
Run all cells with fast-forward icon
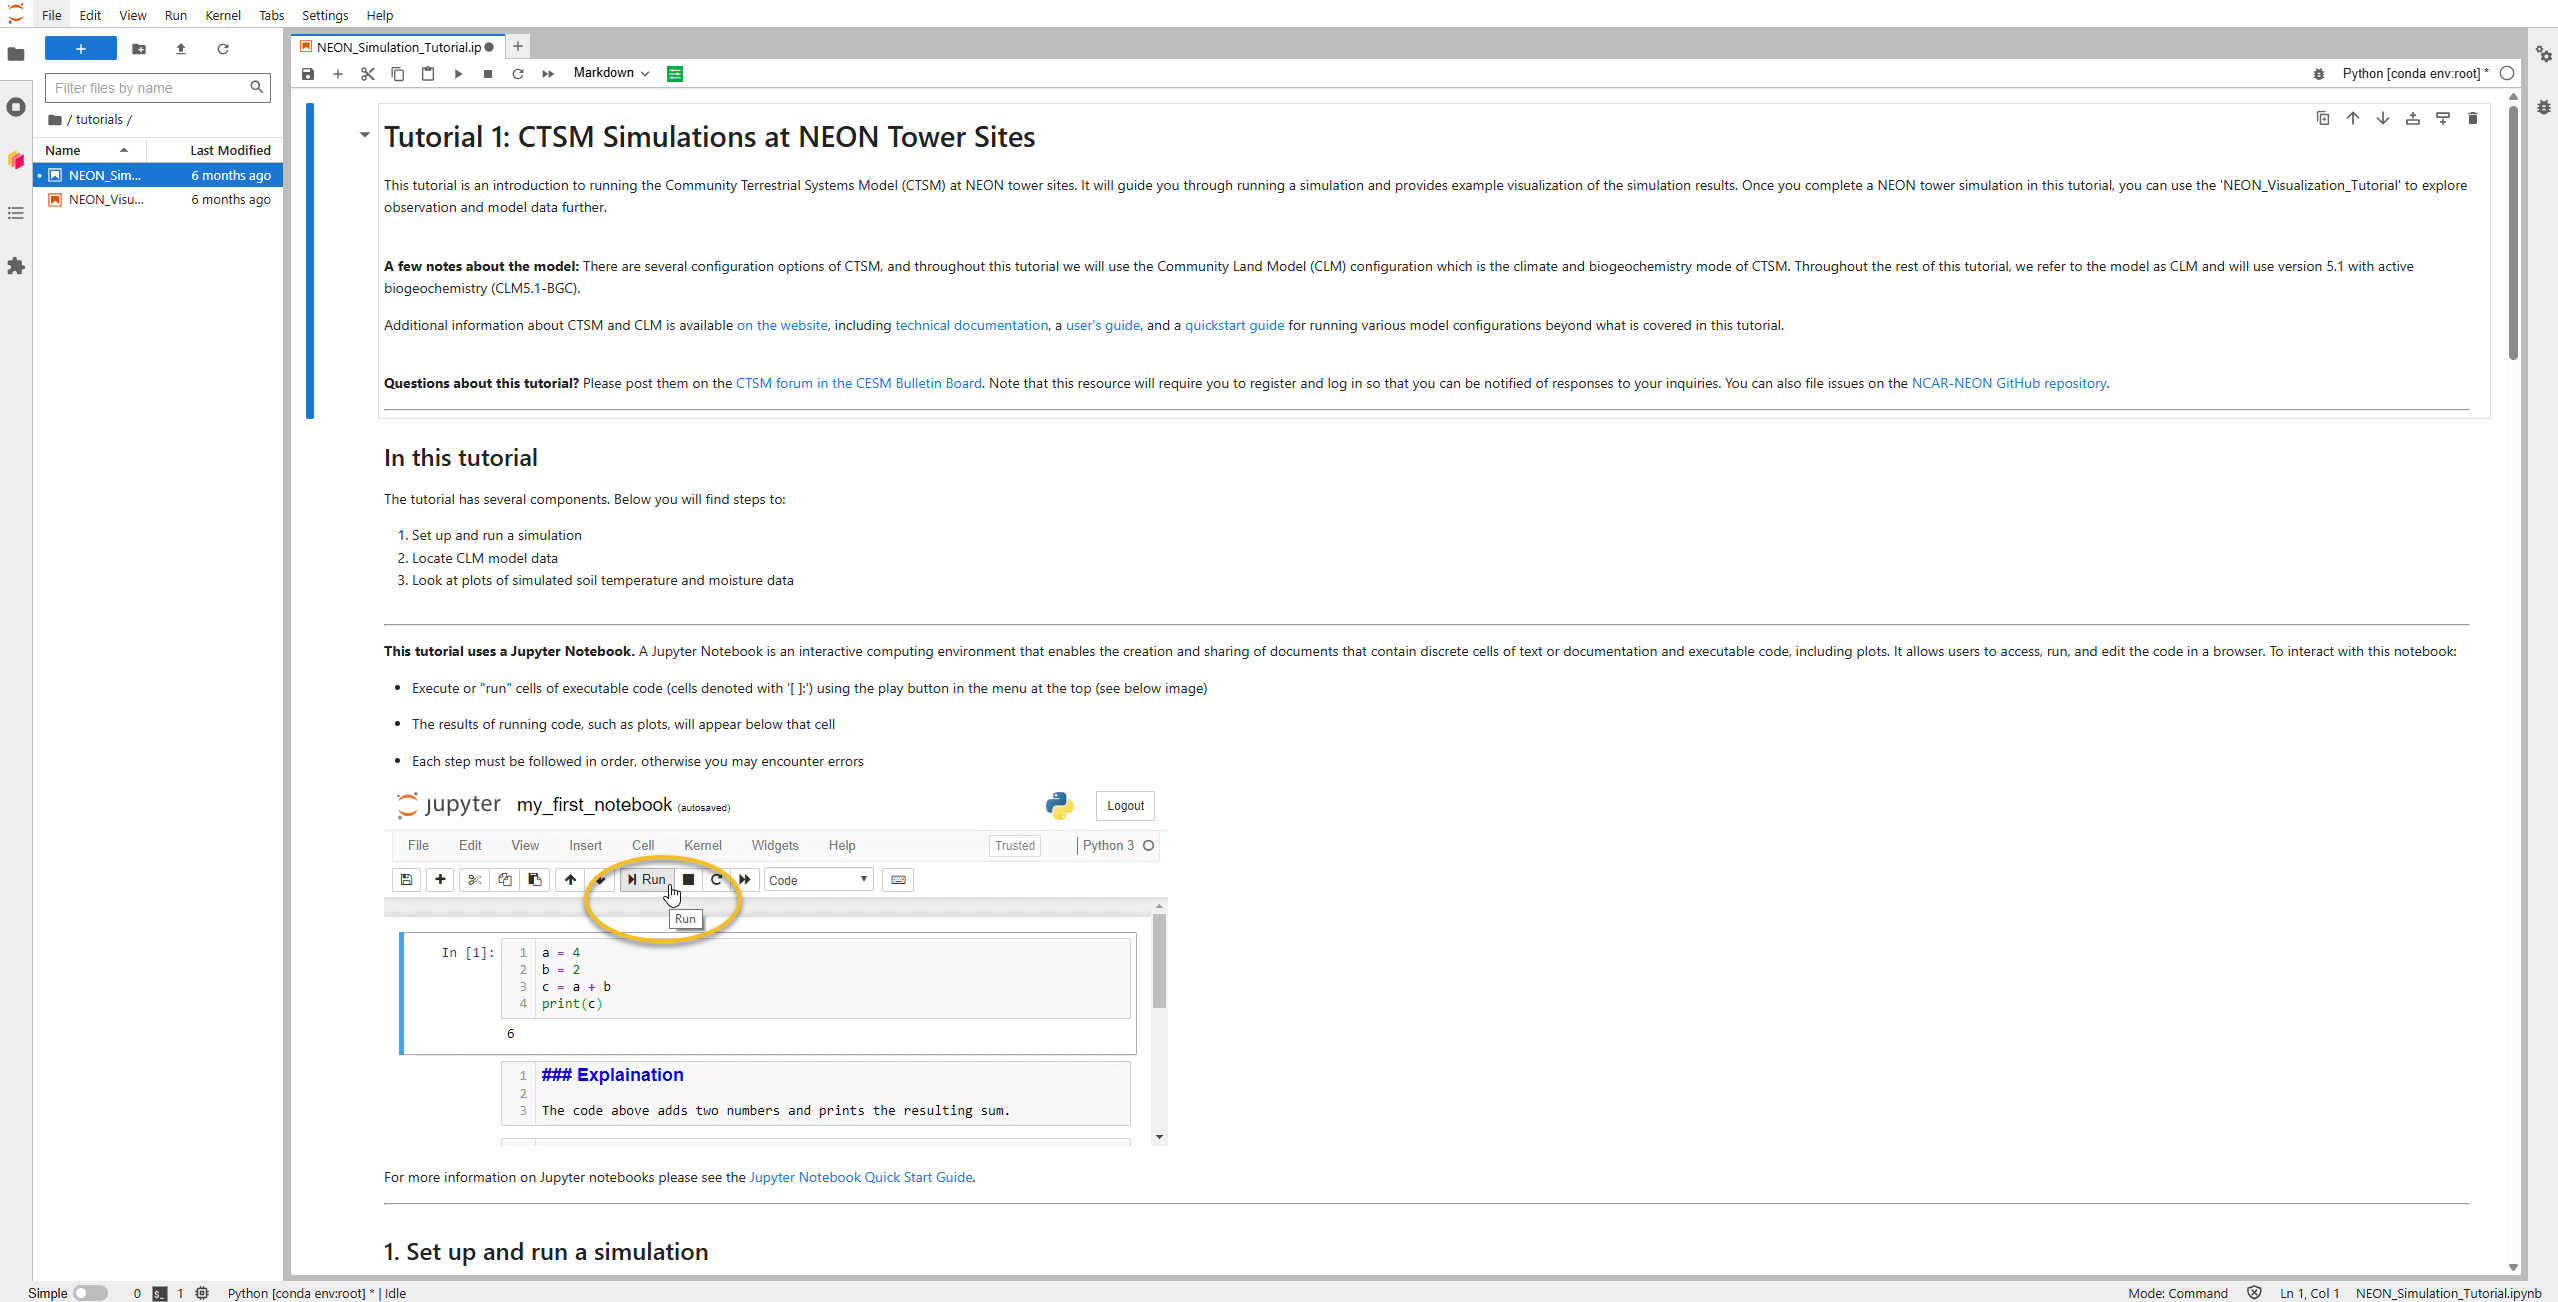pyautogui.click(x=548, y=73)
